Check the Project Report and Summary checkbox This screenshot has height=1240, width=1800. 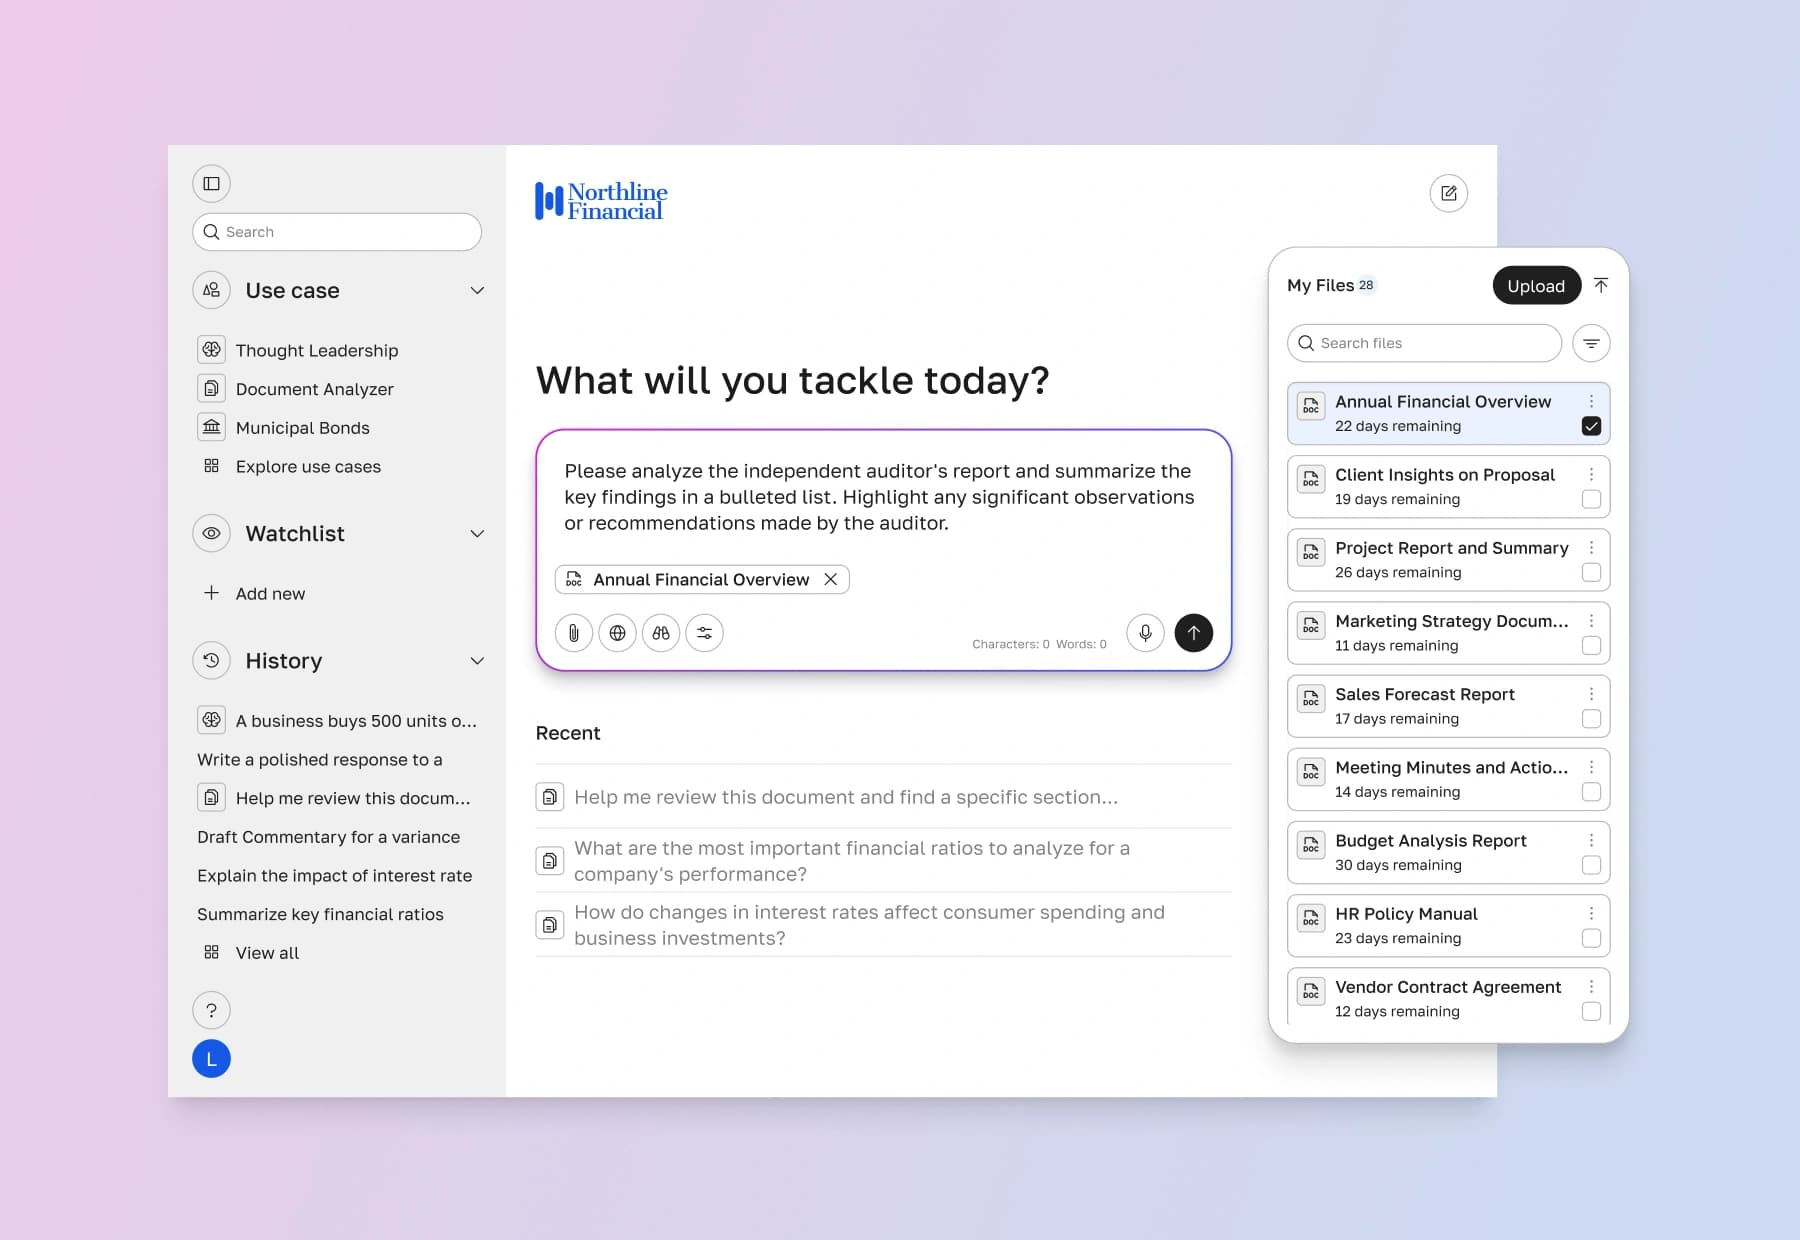pyautogui.click(x=1591, y=573)
